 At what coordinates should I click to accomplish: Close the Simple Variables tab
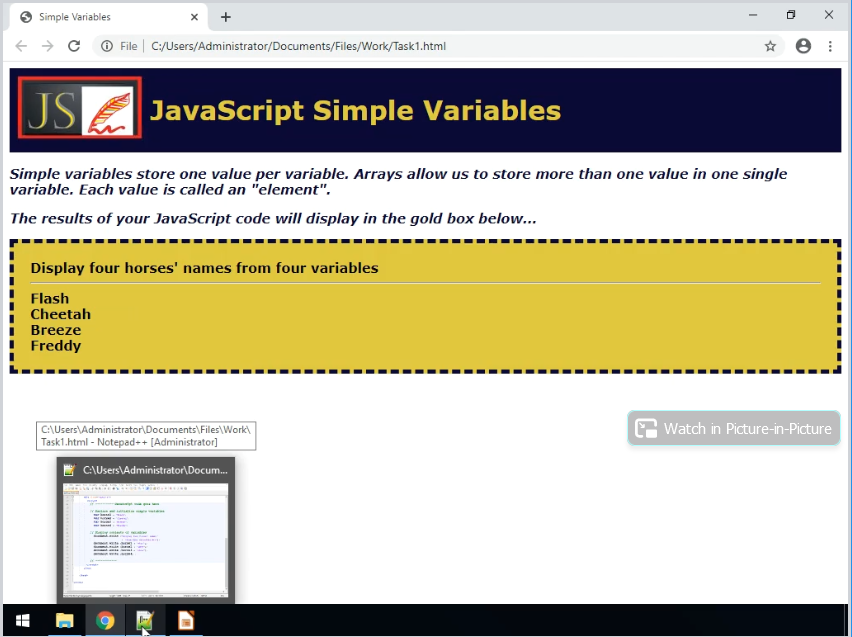click(194, 17)
